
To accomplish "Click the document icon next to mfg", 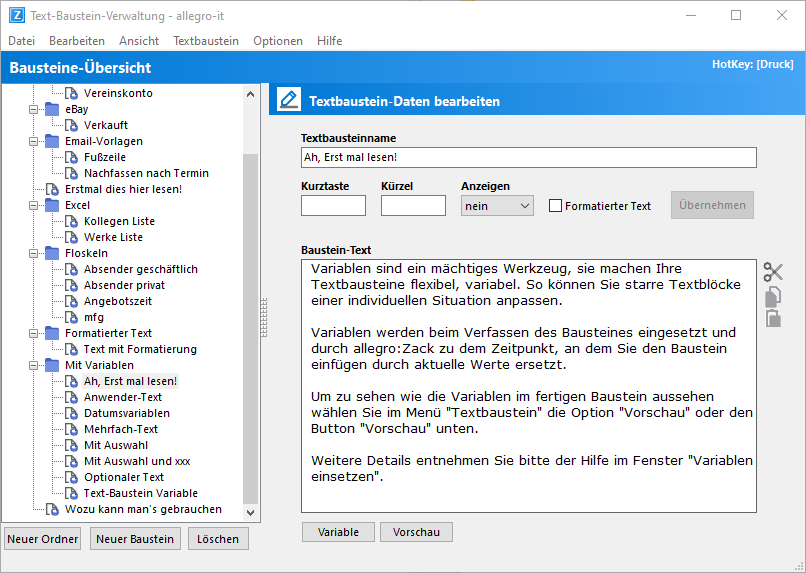I will [72, 317].
